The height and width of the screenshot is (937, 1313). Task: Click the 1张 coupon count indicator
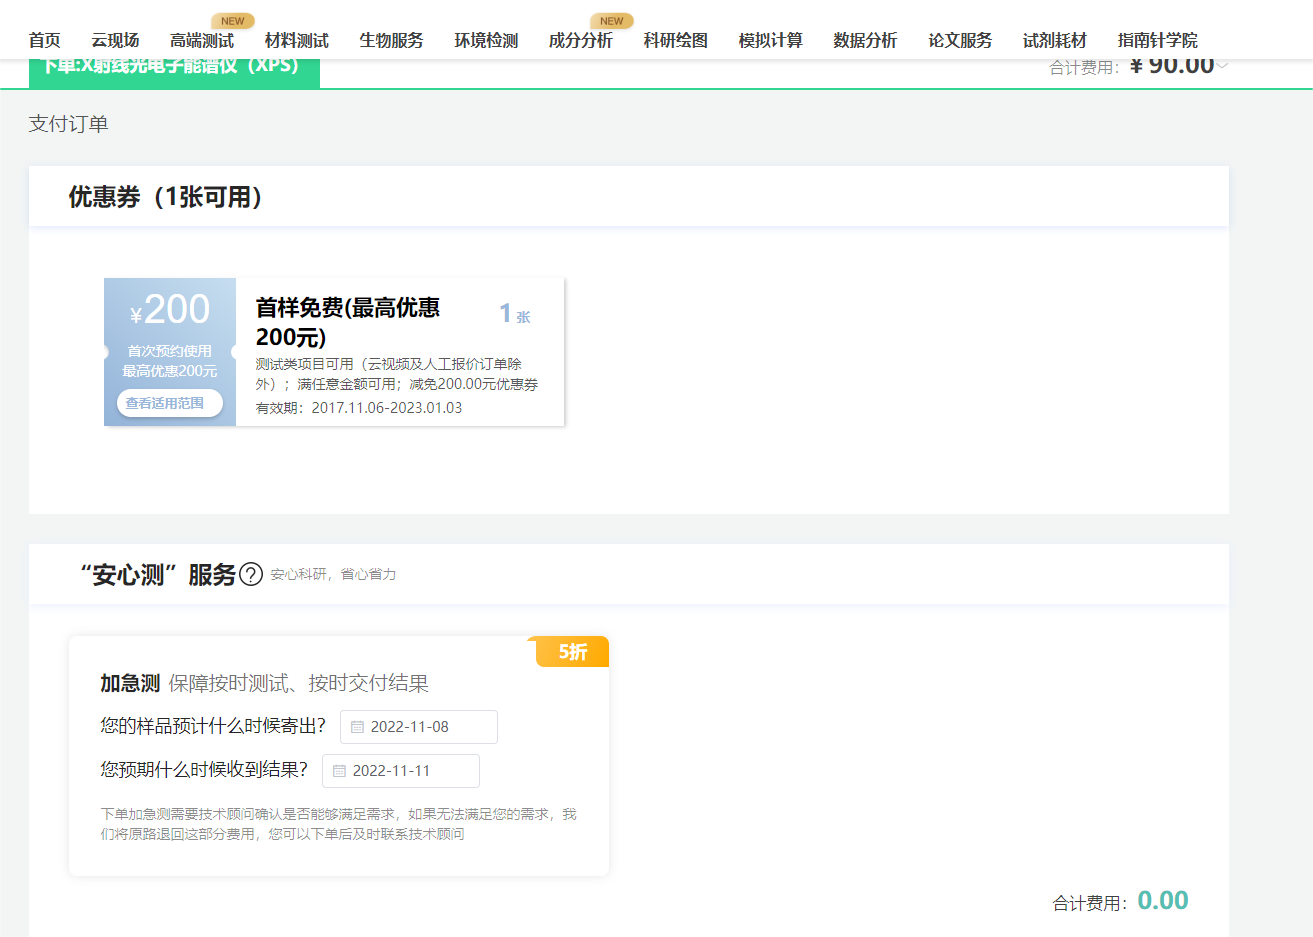(512, 315)
